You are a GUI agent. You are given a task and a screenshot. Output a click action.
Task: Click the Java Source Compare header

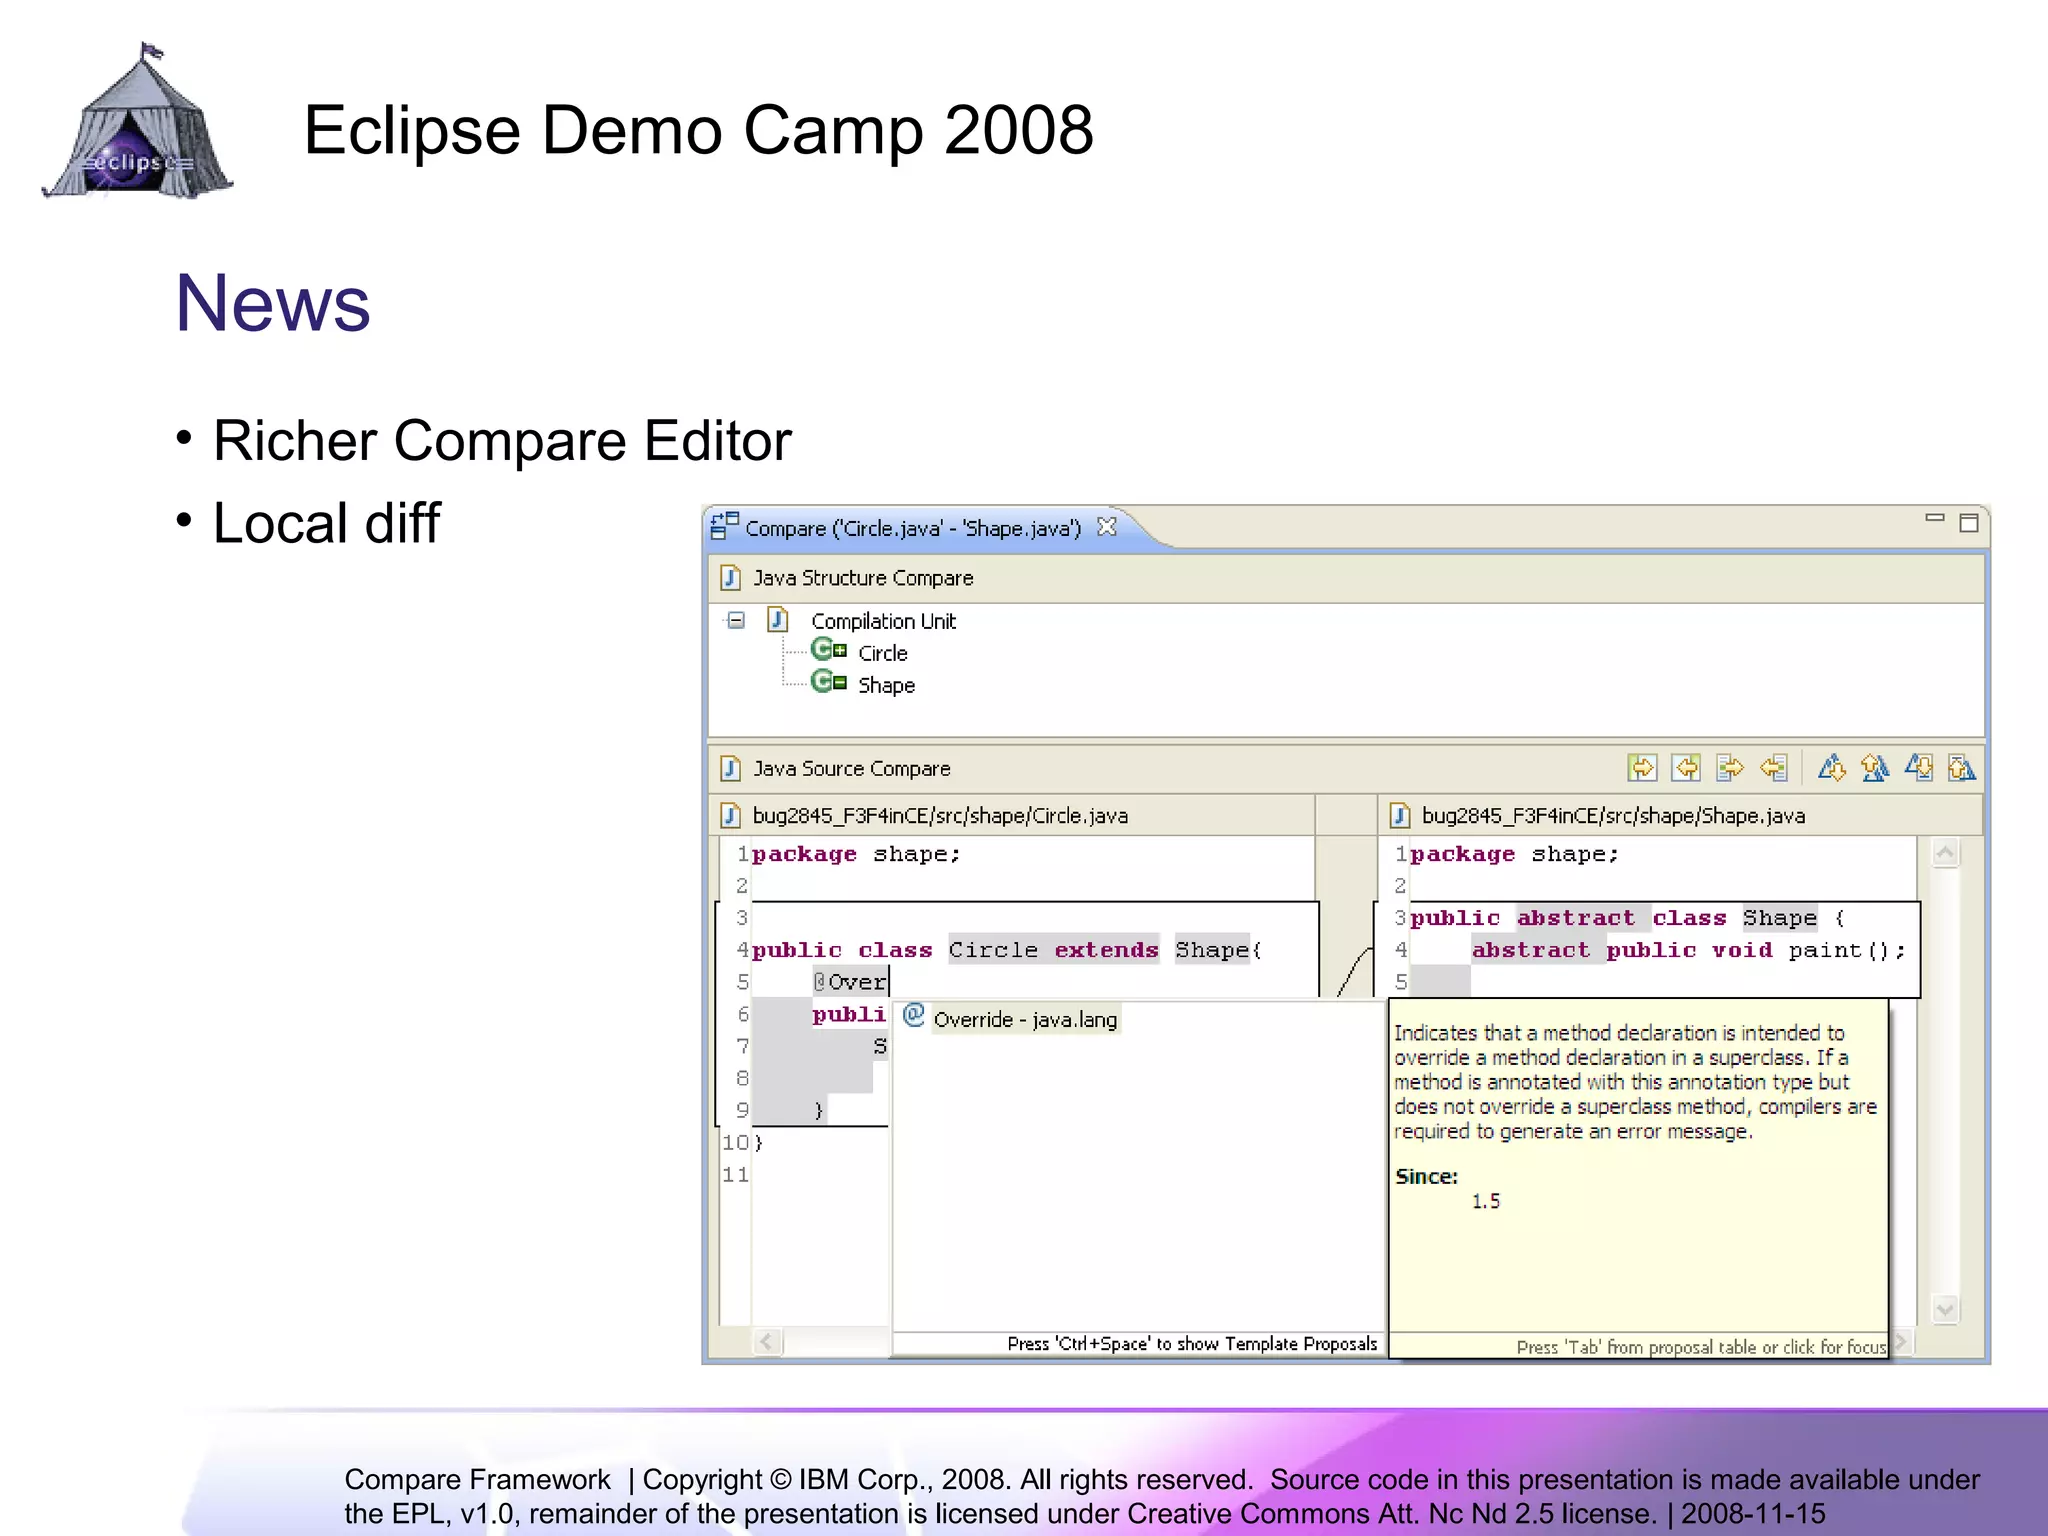coord(852,768)
